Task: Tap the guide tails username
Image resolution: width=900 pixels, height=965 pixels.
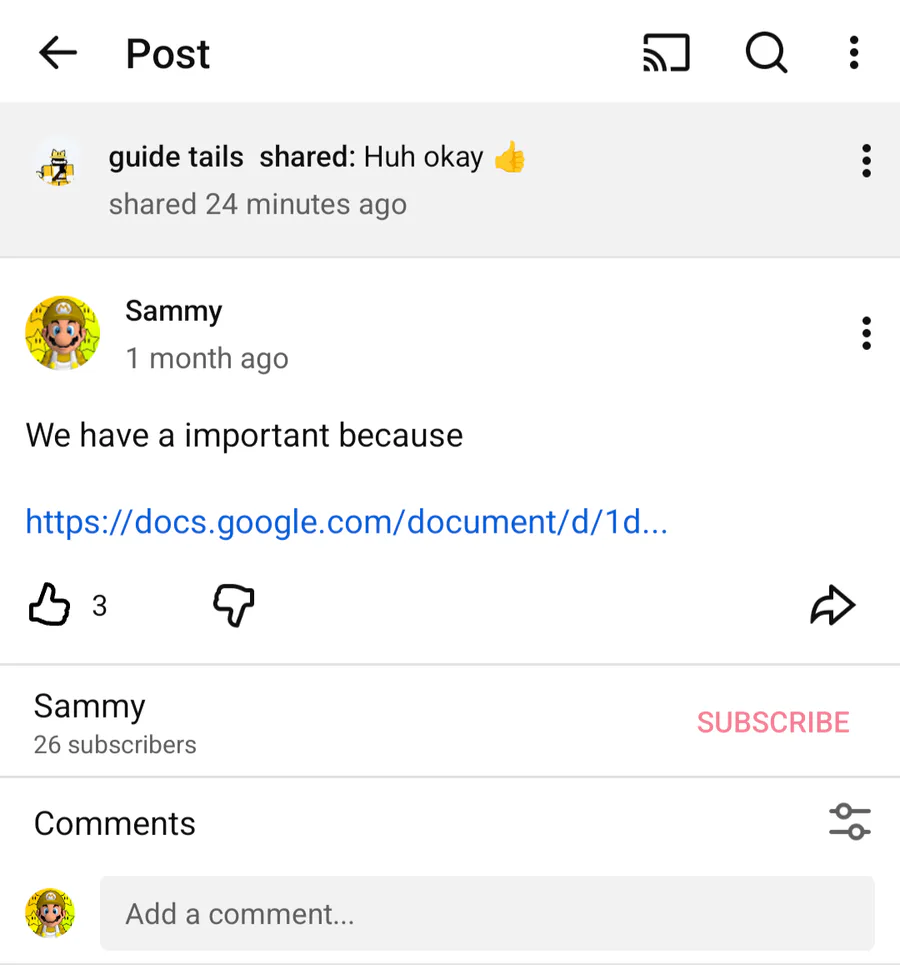Action: pos(176,157)
